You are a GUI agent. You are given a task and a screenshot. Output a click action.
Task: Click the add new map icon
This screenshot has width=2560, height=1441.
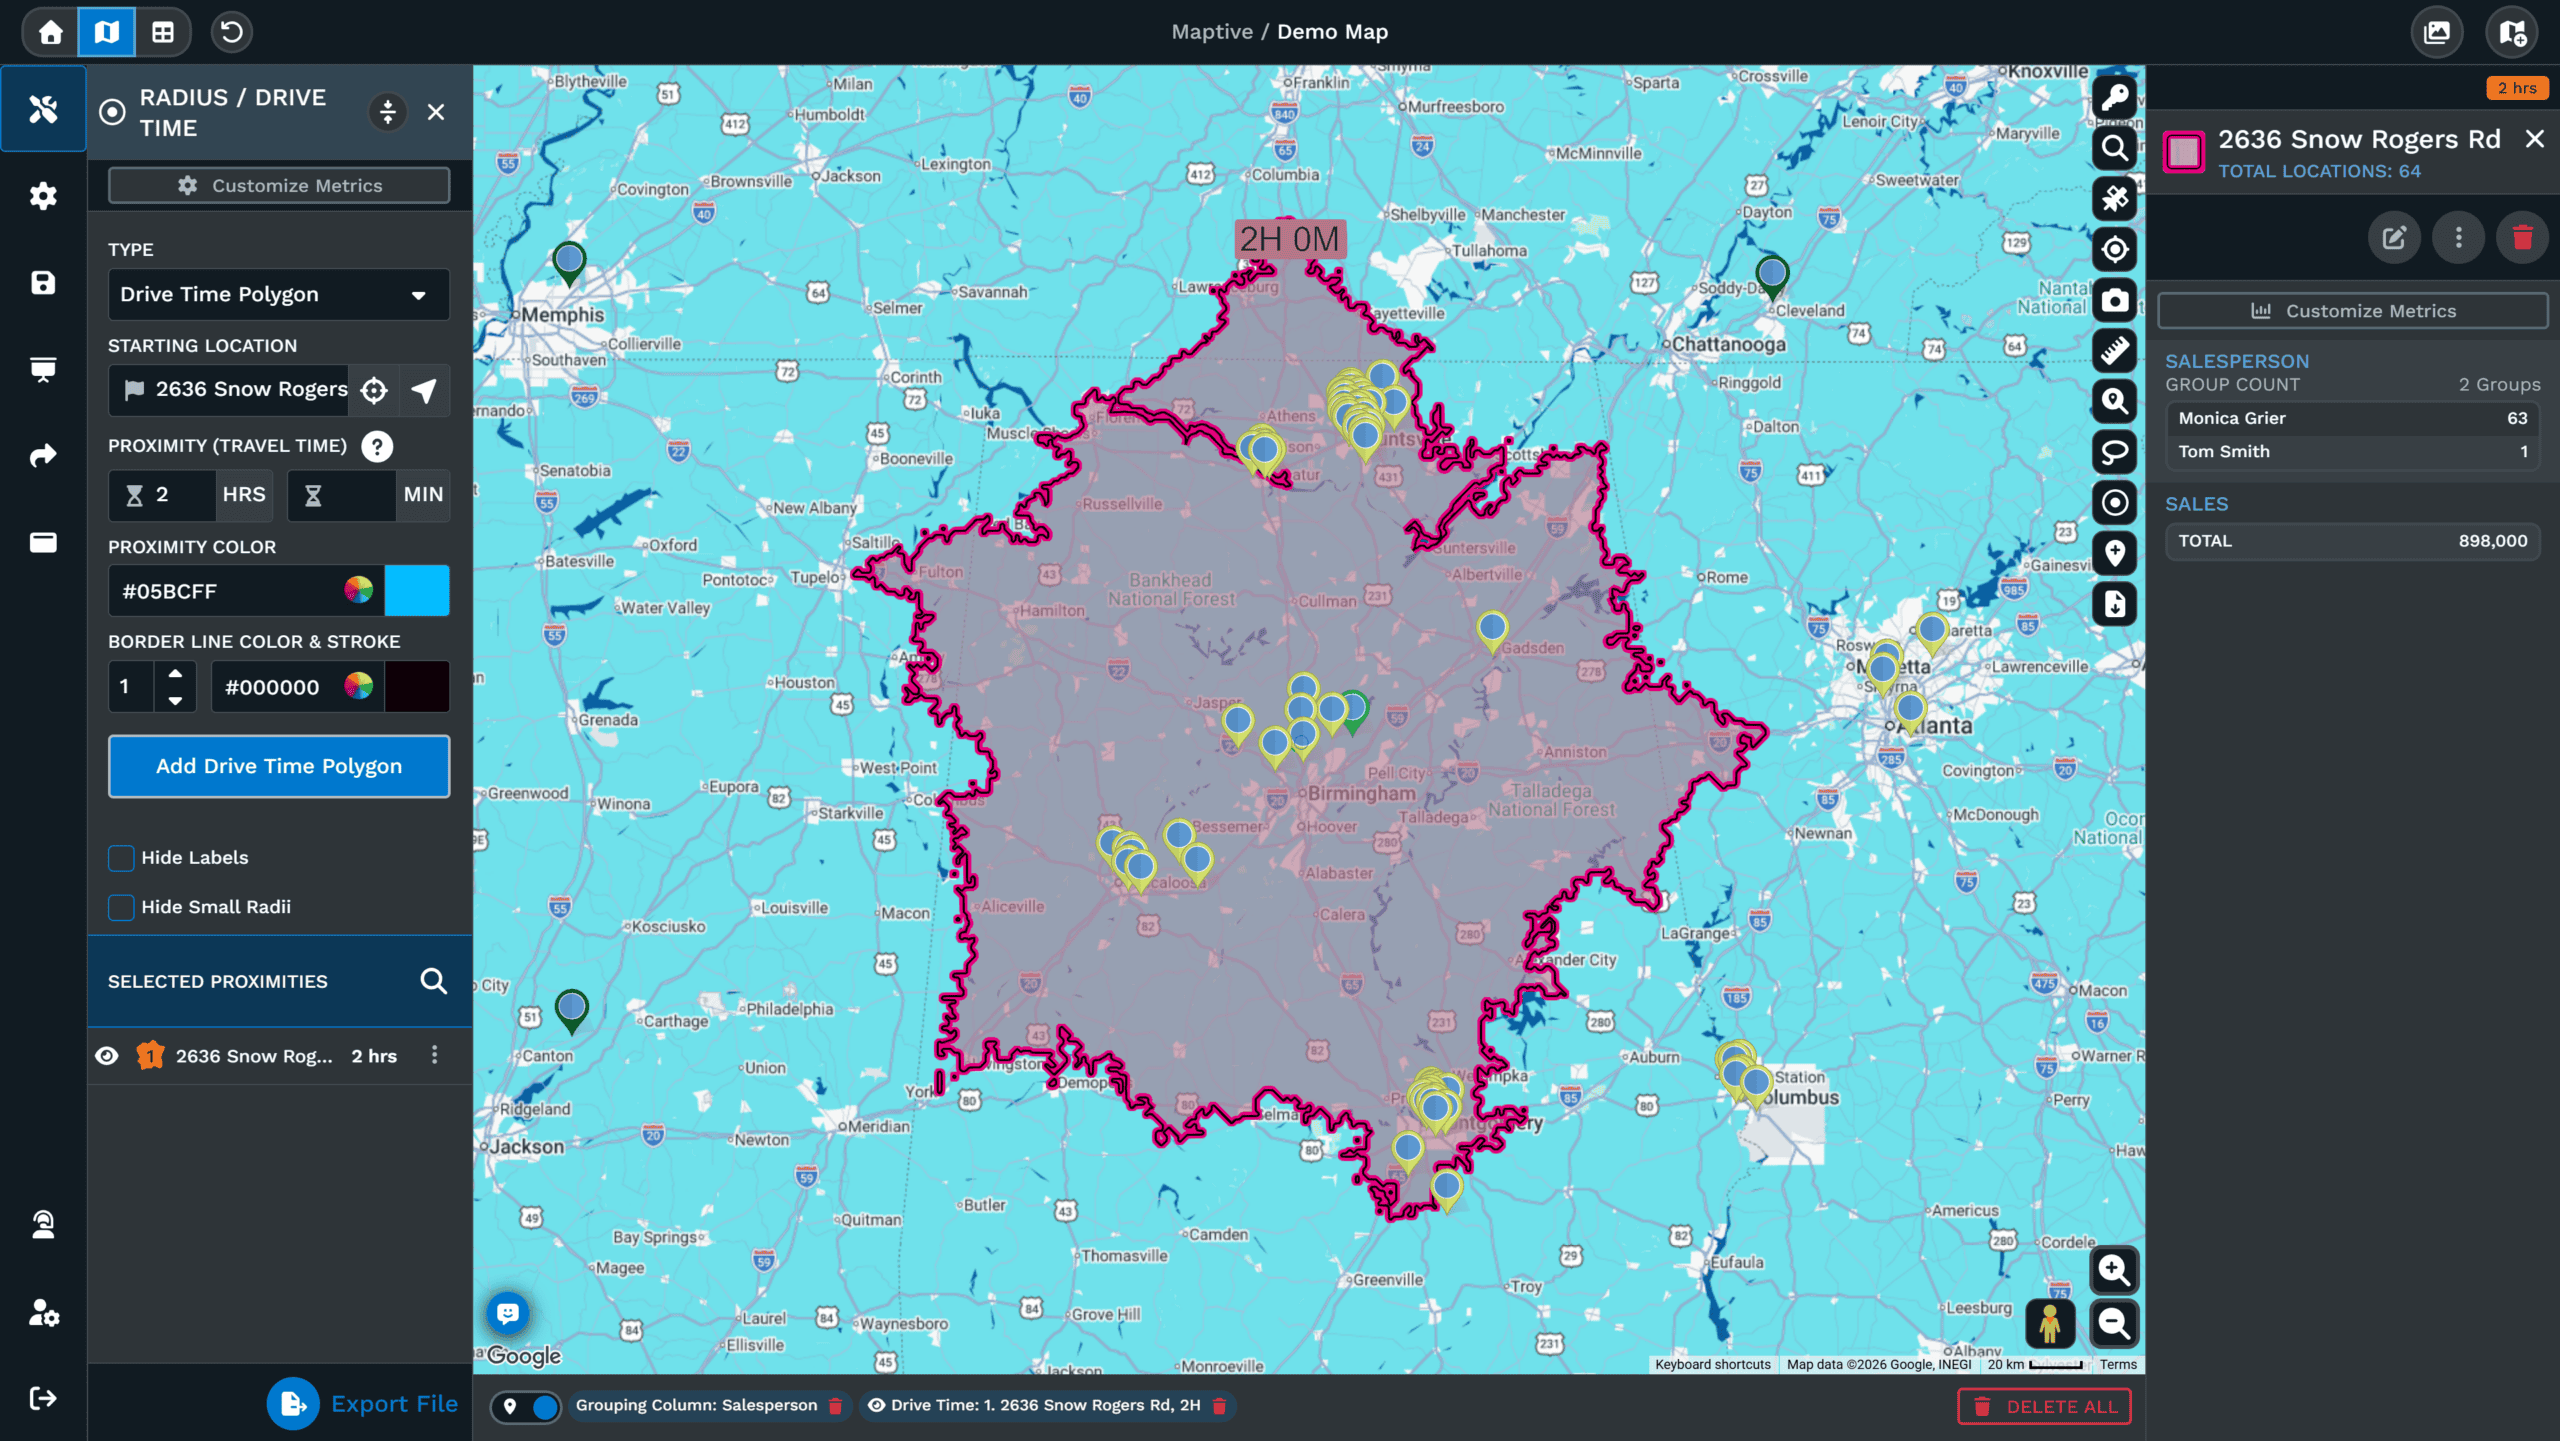click(2512, 32)
